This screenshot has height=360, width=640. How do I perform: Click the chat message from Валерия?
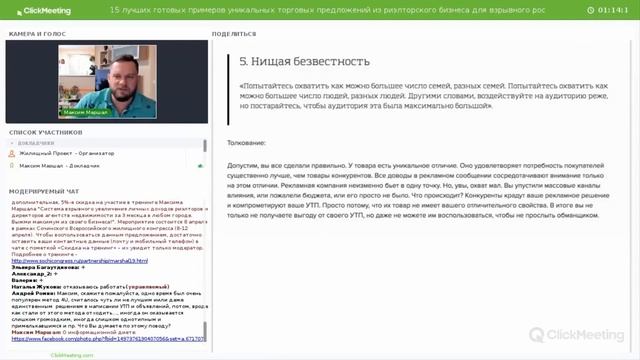[28, 280]
